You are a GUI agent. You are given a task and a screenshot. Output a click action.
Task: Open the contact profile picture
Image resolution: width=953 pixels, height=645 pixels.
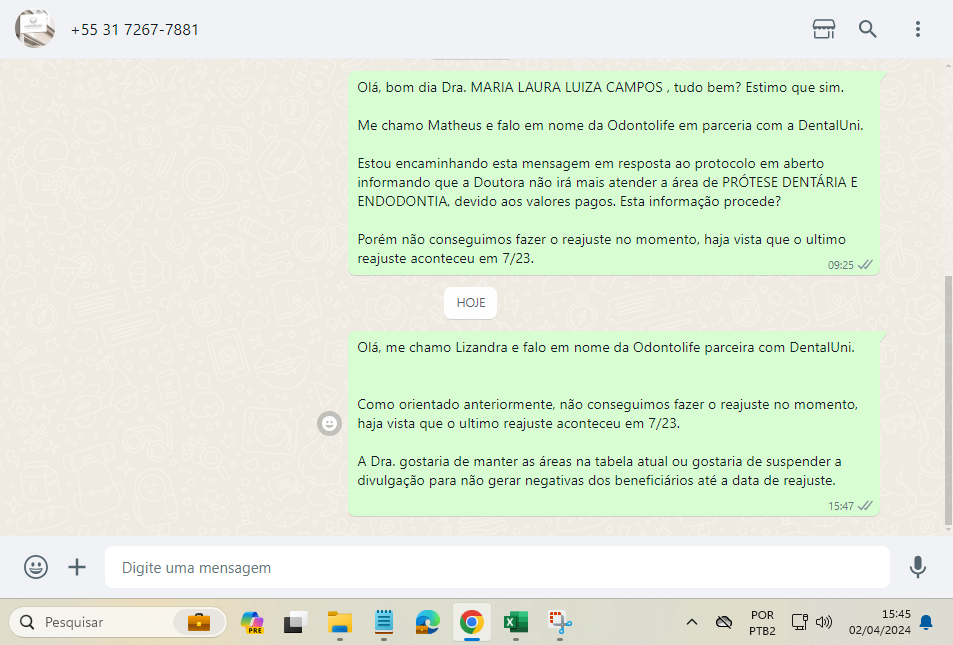35,29
